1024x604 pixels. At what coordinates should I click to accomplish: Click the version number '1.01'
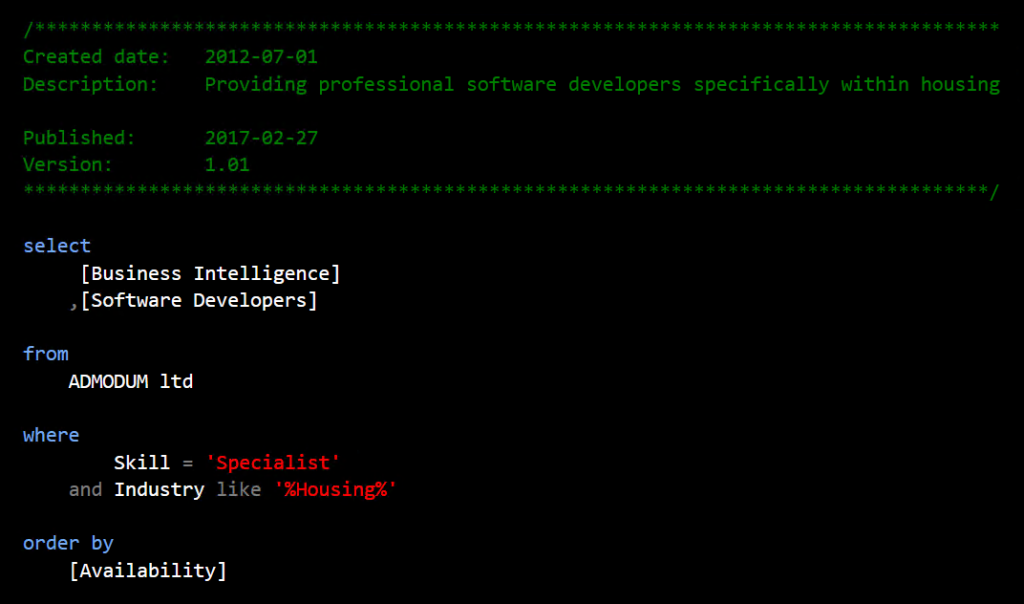[227, 165]
